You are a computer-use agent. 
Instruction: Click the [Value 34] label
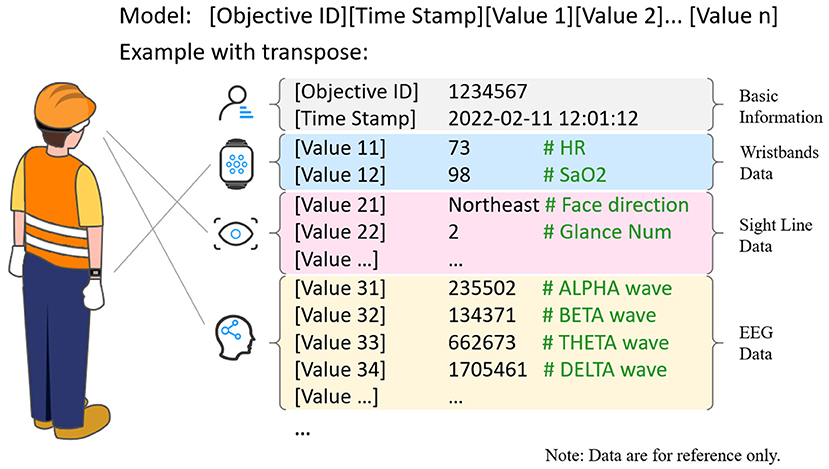(x=340, y=370)
